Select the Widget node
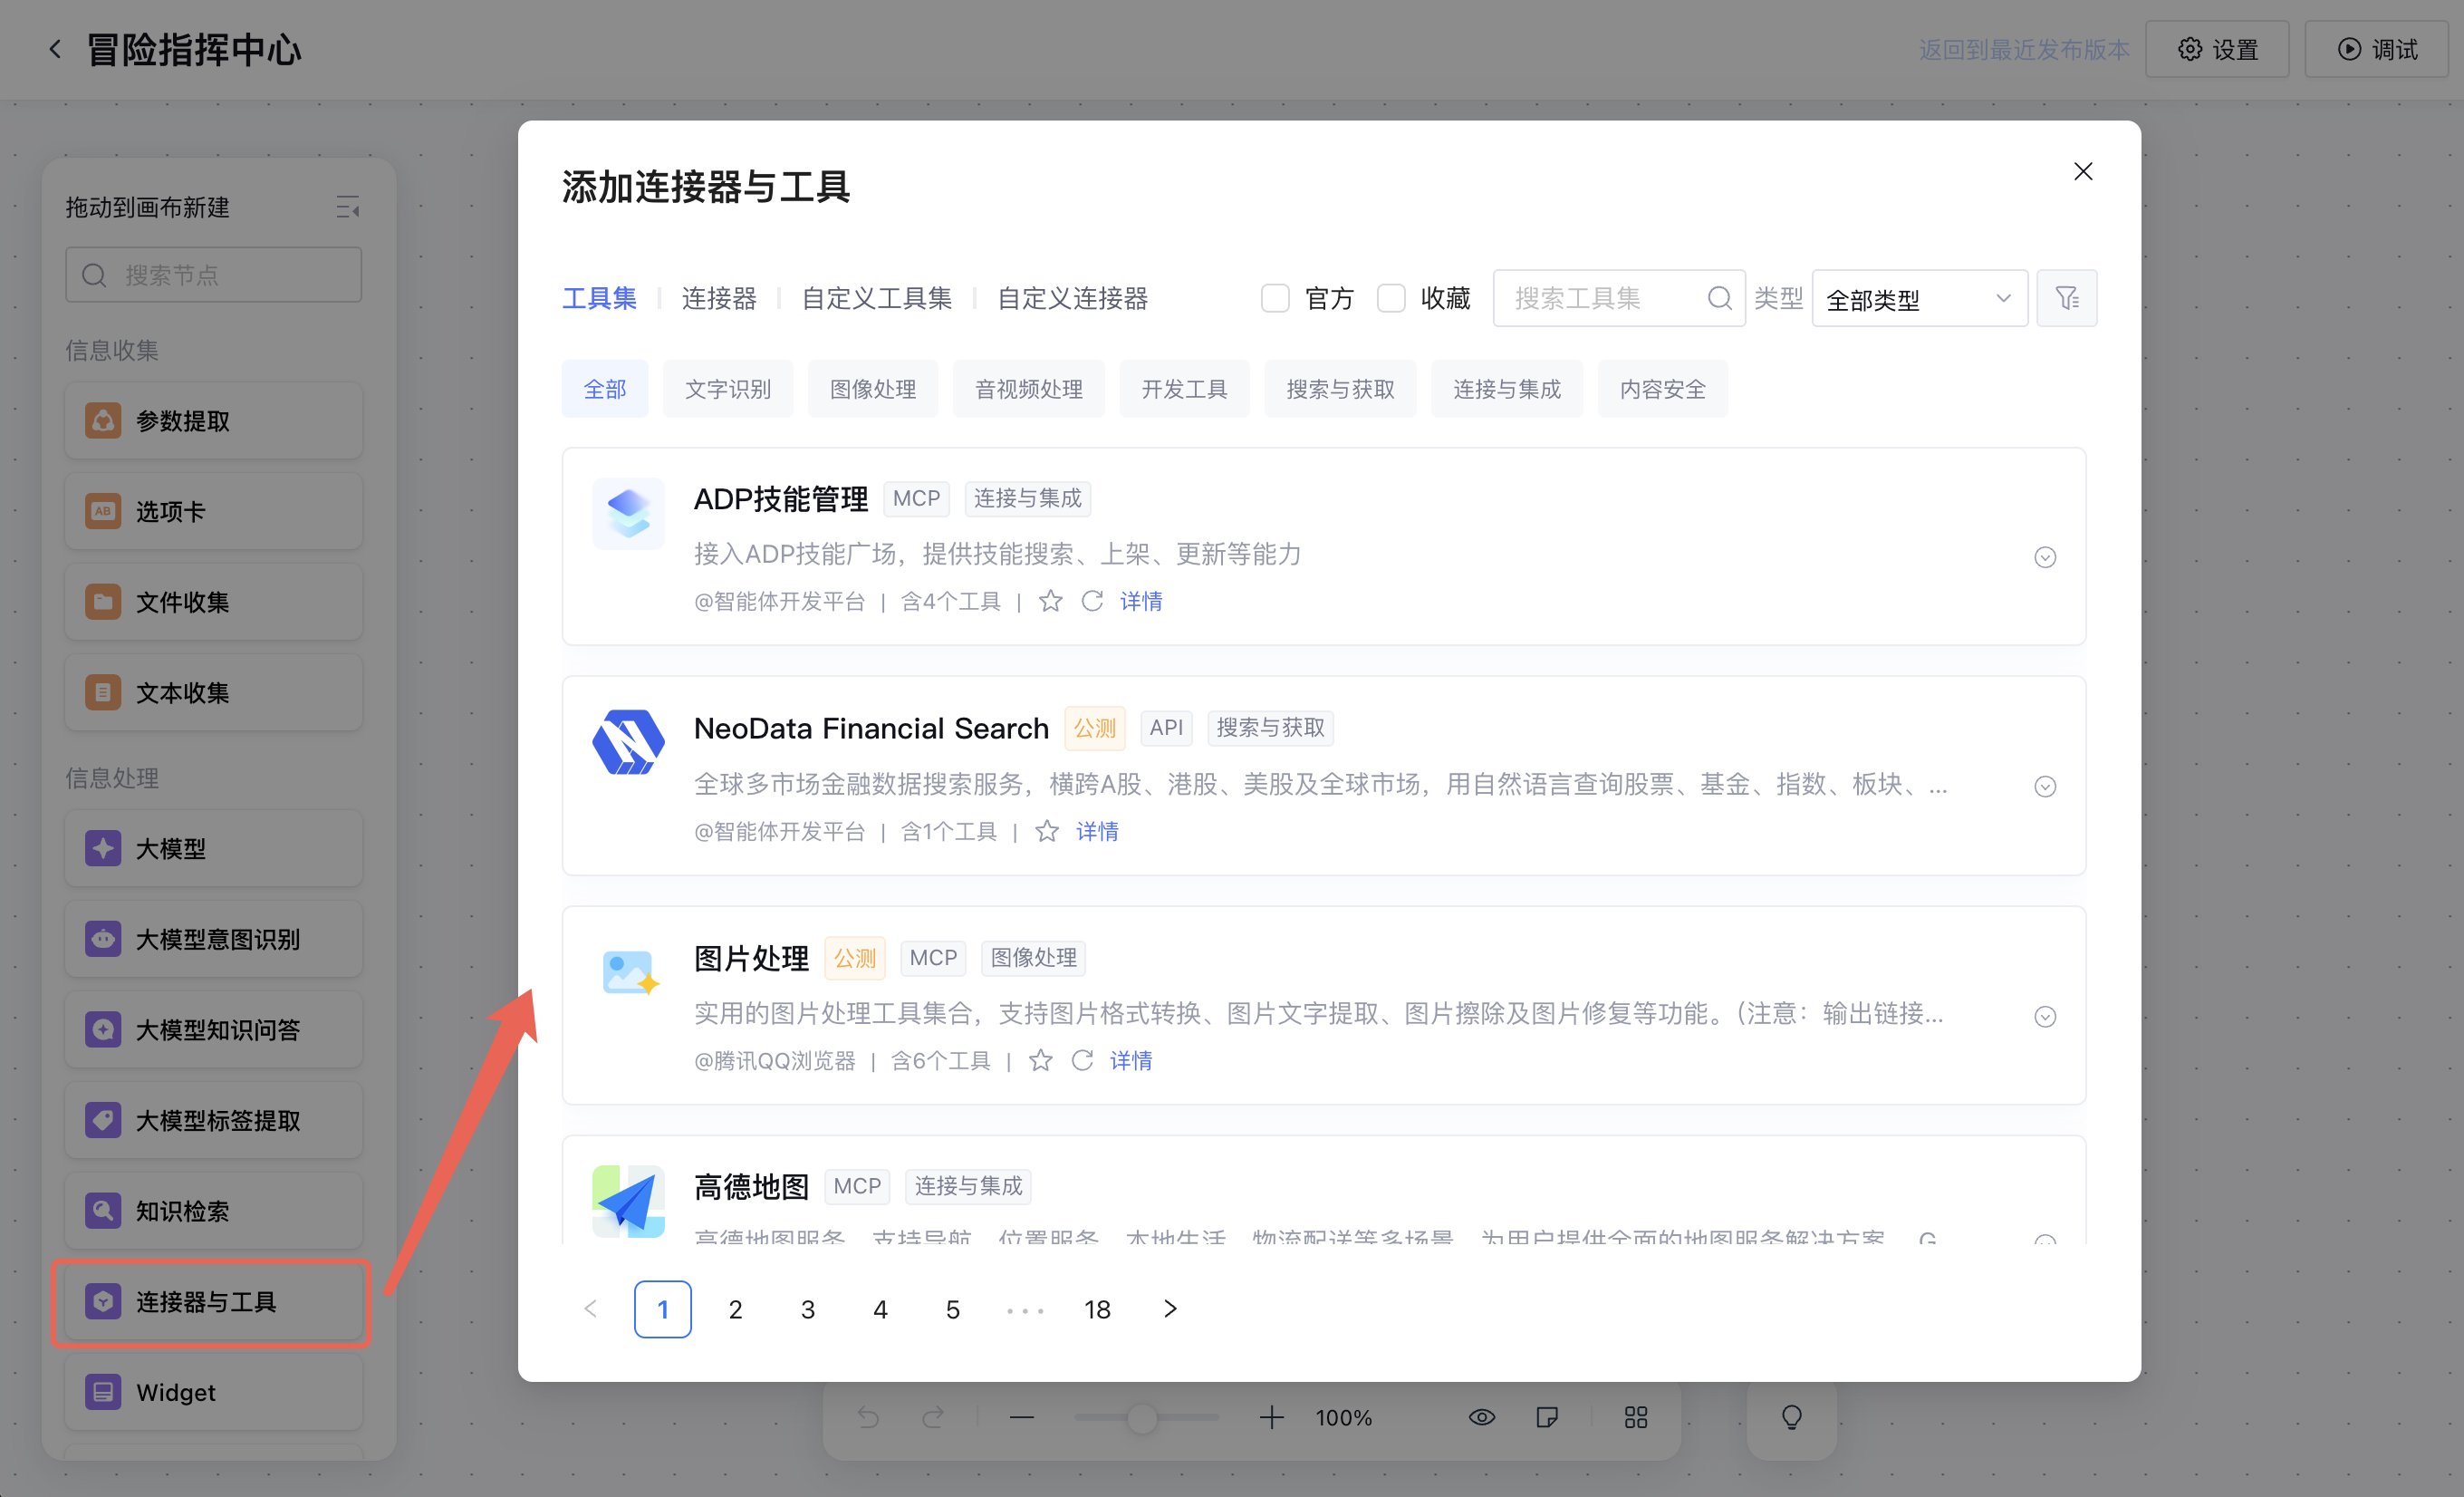2464x1497 pixels. (x=213, y=1392)
